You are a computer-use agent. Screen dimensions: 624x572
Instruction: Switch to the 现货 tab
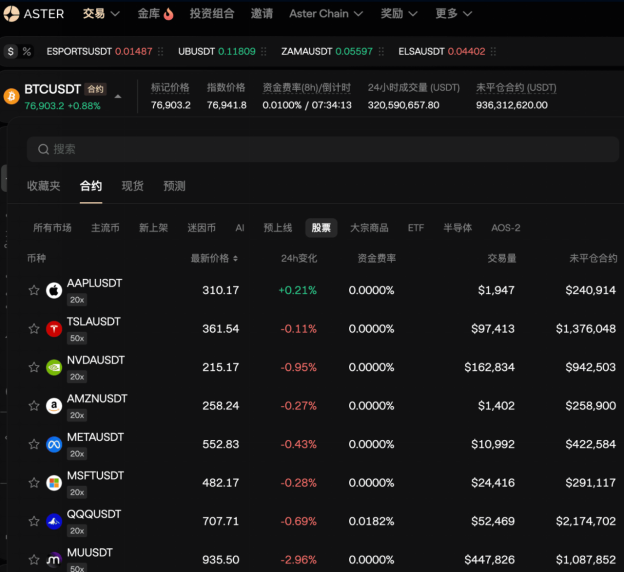tap(133, 186)
